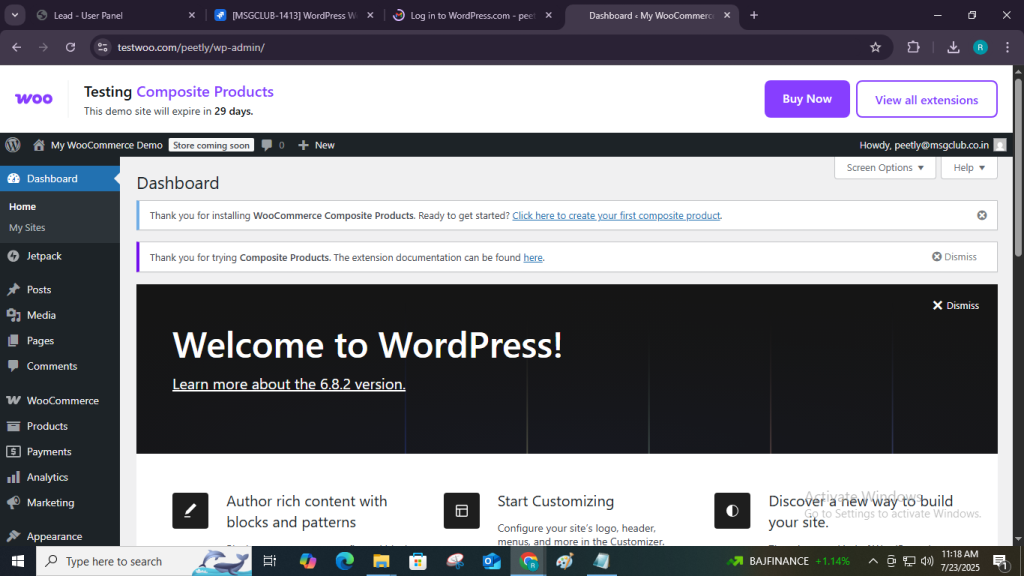Screen dimensions: 1024x576
Task: Switch to the MSGCLUB-1413 WordPress tab
Action: (x=294, y=15)
